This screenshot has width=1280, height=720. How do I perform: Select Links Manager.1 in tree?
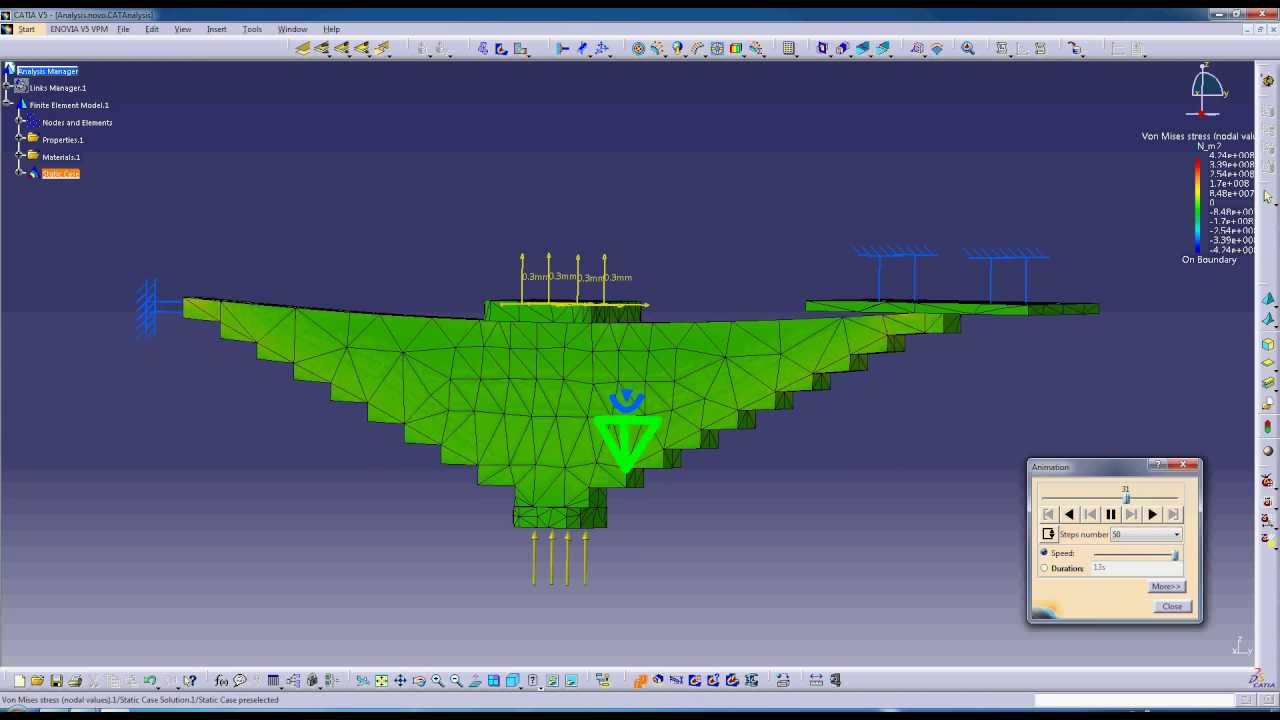pos(58,88)
